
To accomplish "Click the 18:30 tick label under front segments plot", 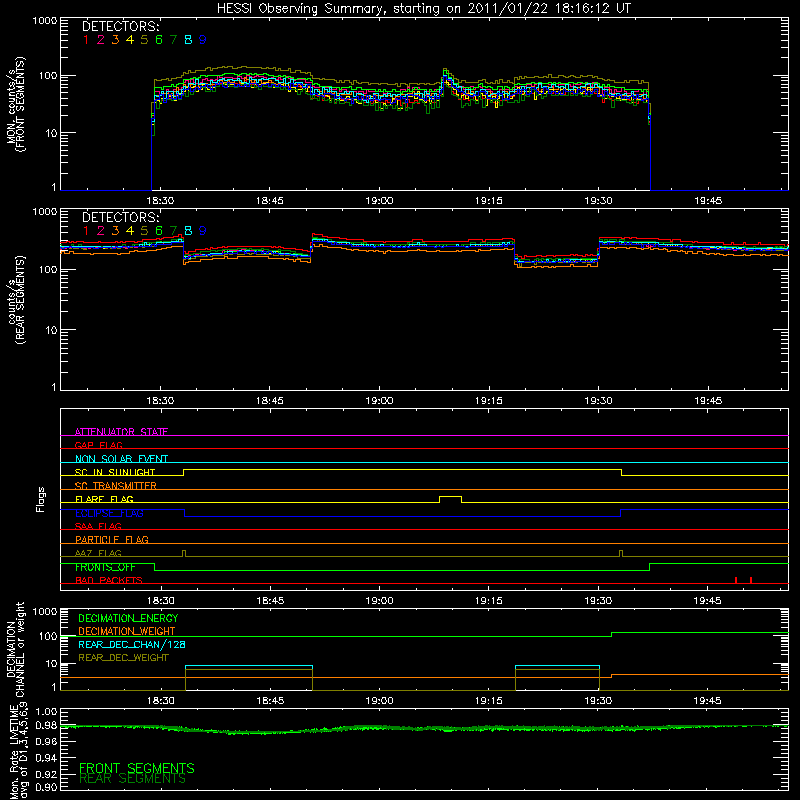I will point(160,201).
